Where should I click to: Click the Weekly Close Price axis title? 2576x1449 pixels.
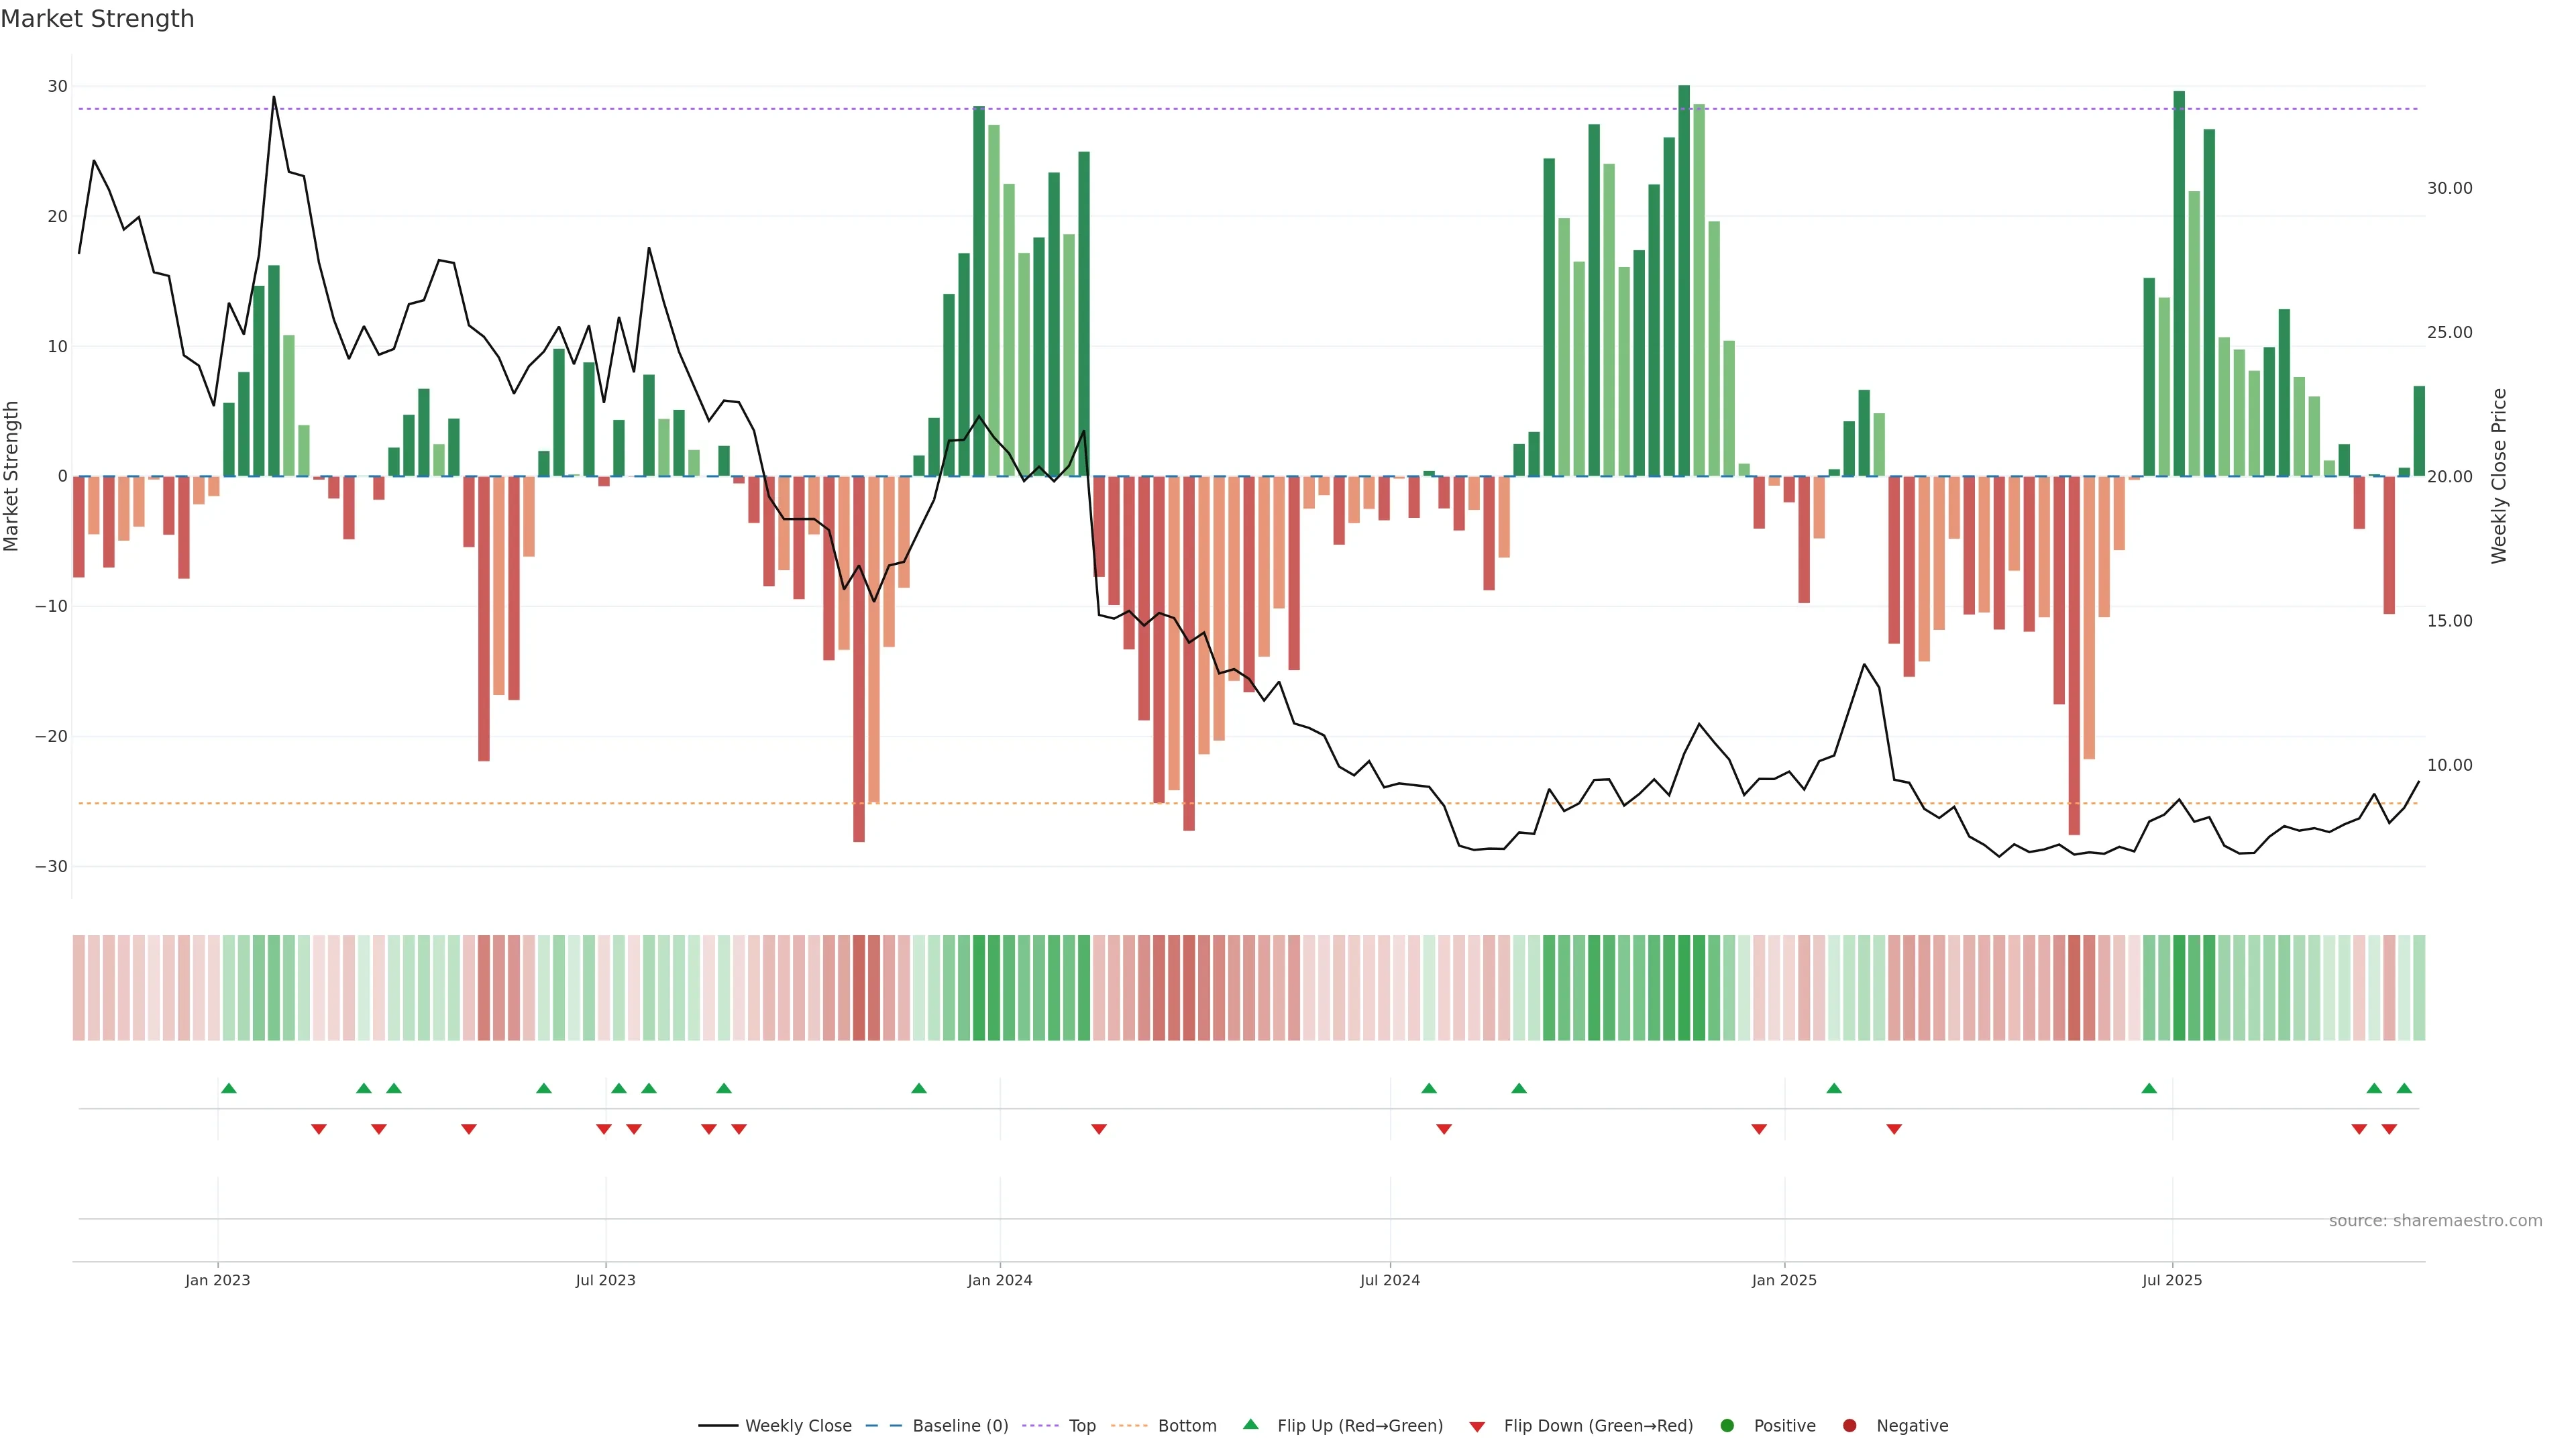click(x=2499, y=476)
